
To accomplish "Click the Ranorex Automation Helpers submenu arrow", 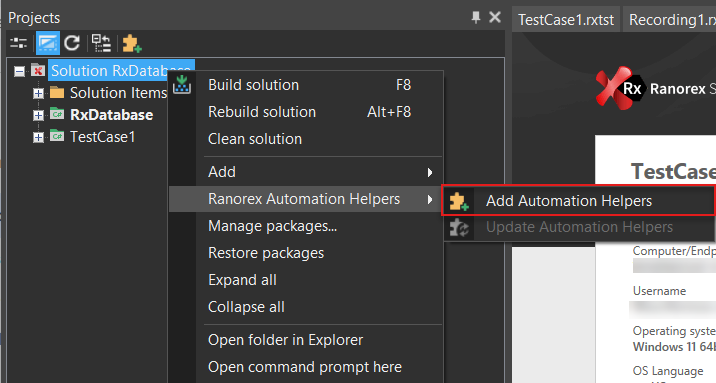I will 430,199.
